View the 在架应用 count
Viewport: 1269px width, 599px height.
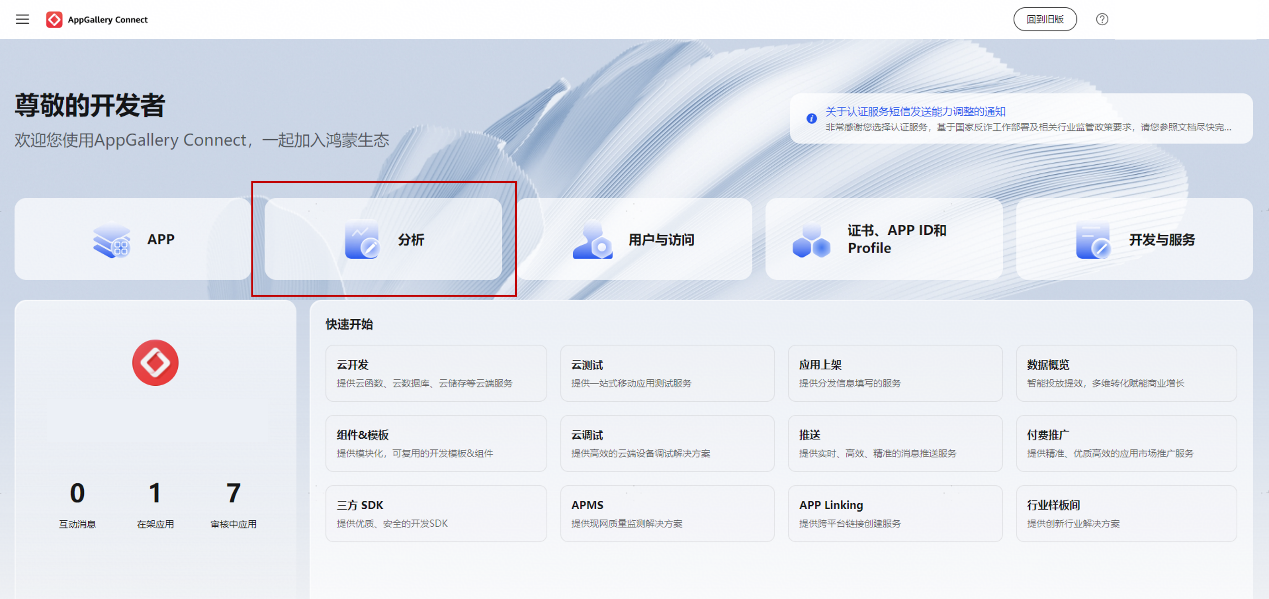tap(155, 494)
